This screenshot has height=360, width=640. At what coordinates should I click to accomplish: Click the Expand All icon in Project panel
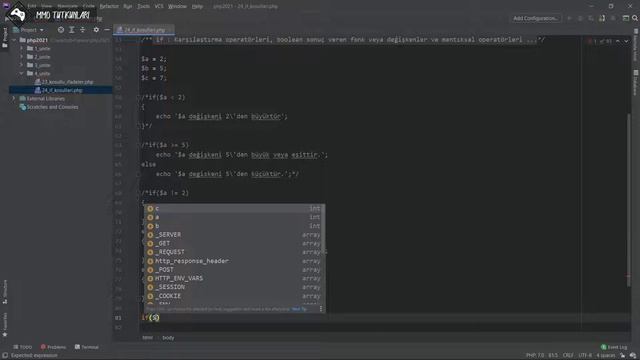[x=72, y=30]
